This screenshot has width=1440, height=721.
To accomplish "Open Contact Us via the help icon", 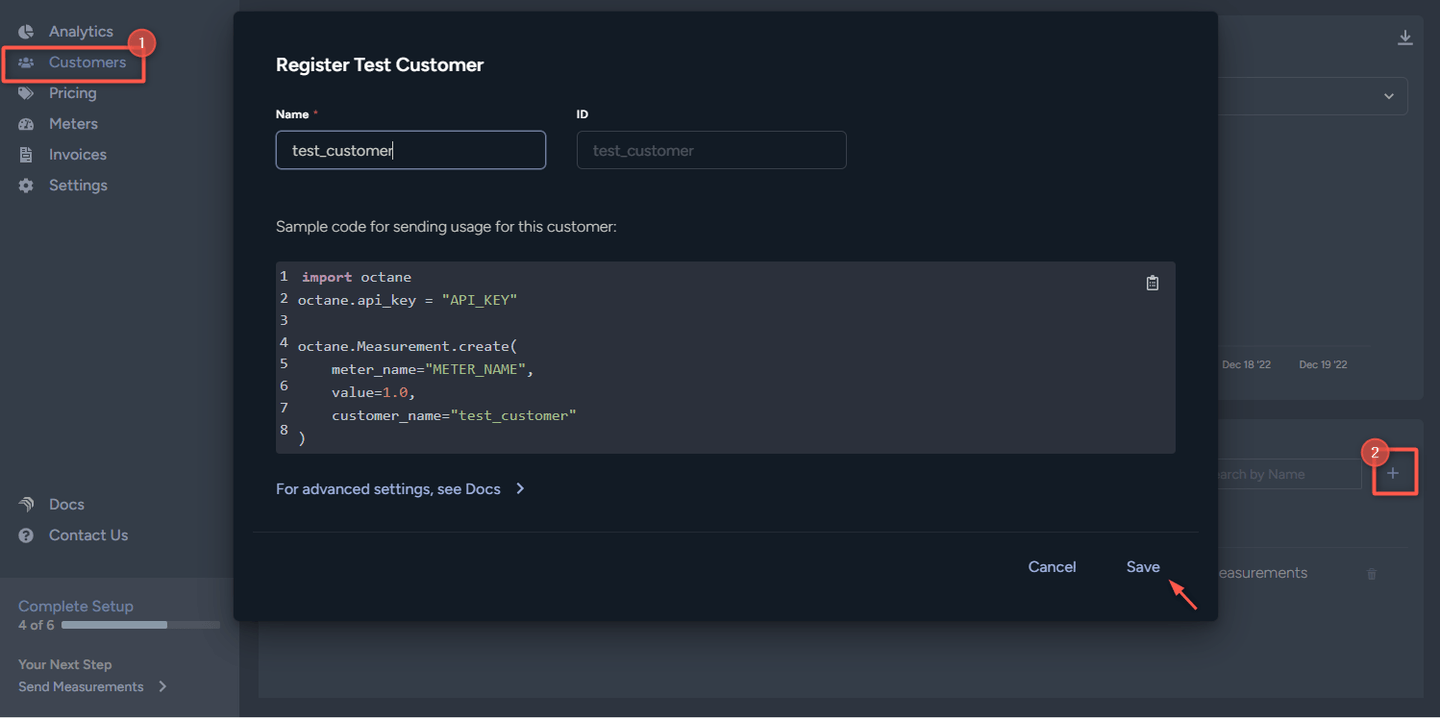I will click(x=28, y=535).
